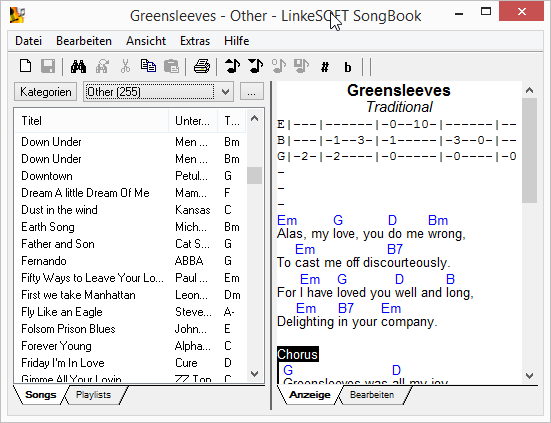Click the Cure artist cell
This screenshot has width=551, height=423.
pyautogui.click(x=186, y=363)
